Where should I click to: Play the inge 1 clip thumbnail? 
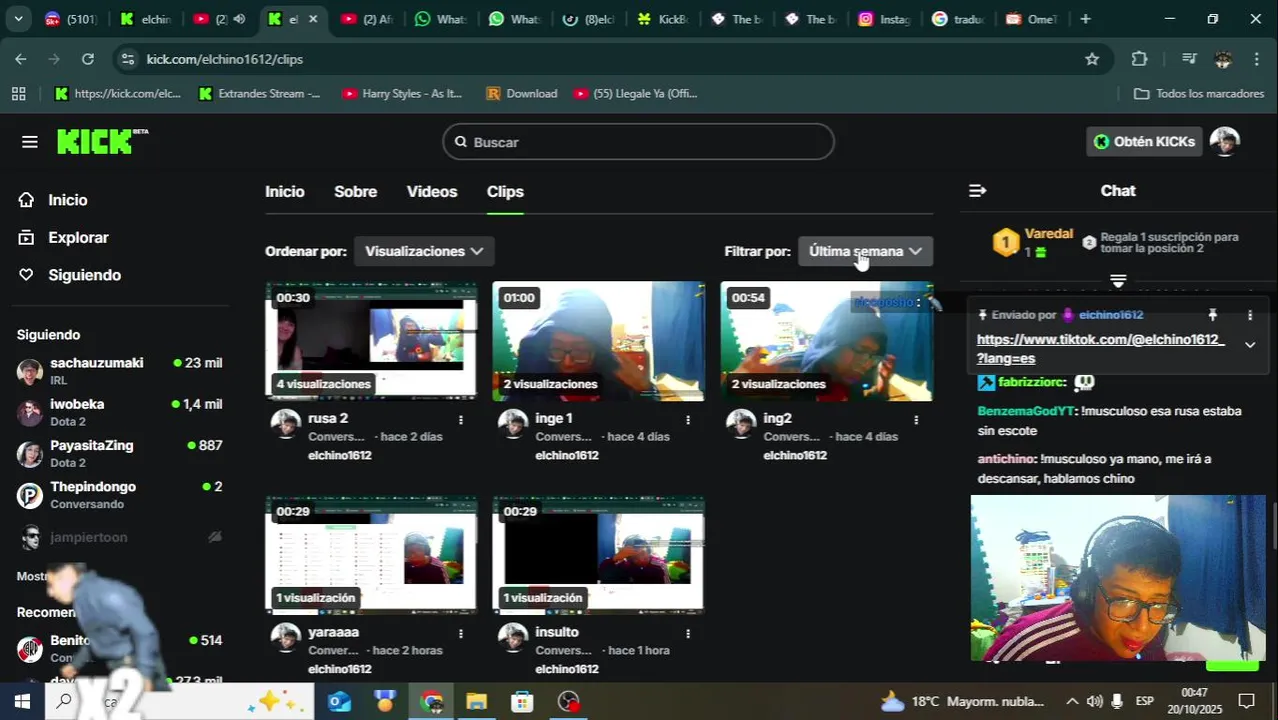tap(598, 341)
